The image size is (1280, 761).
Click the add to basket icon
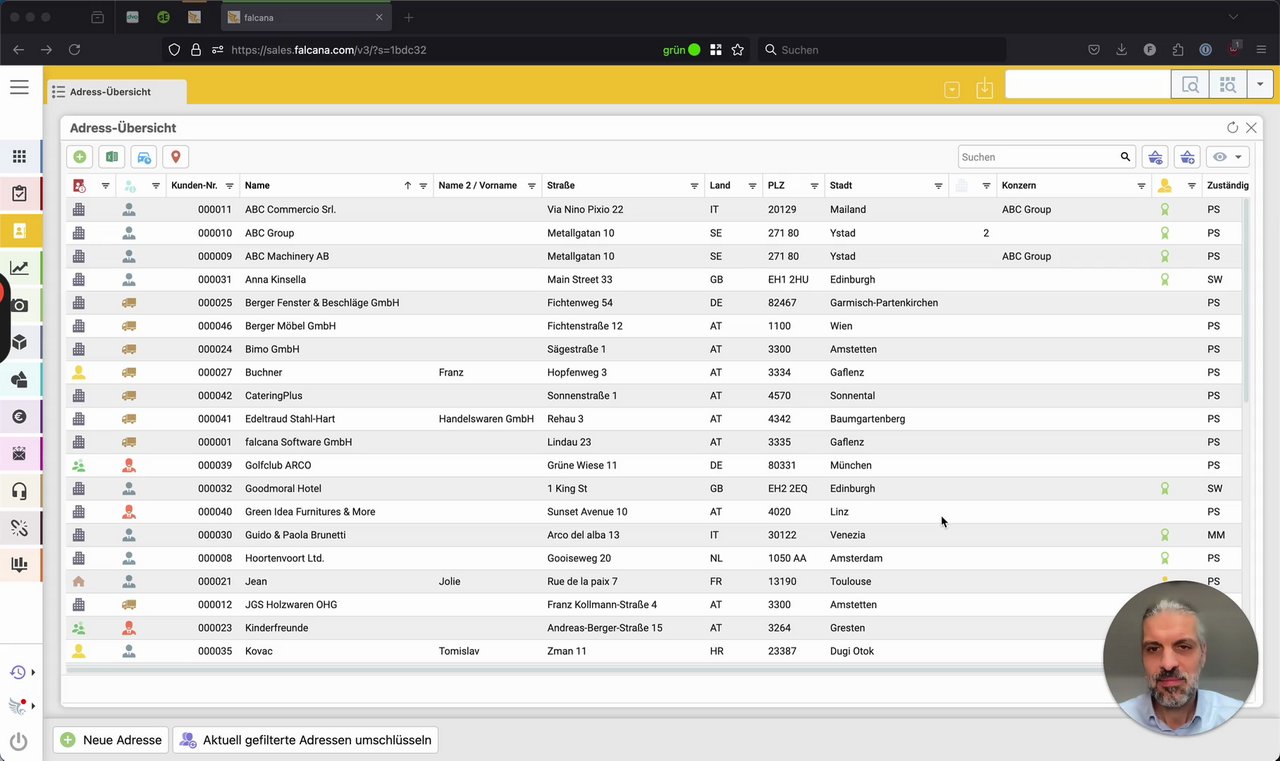point(1187,157)
